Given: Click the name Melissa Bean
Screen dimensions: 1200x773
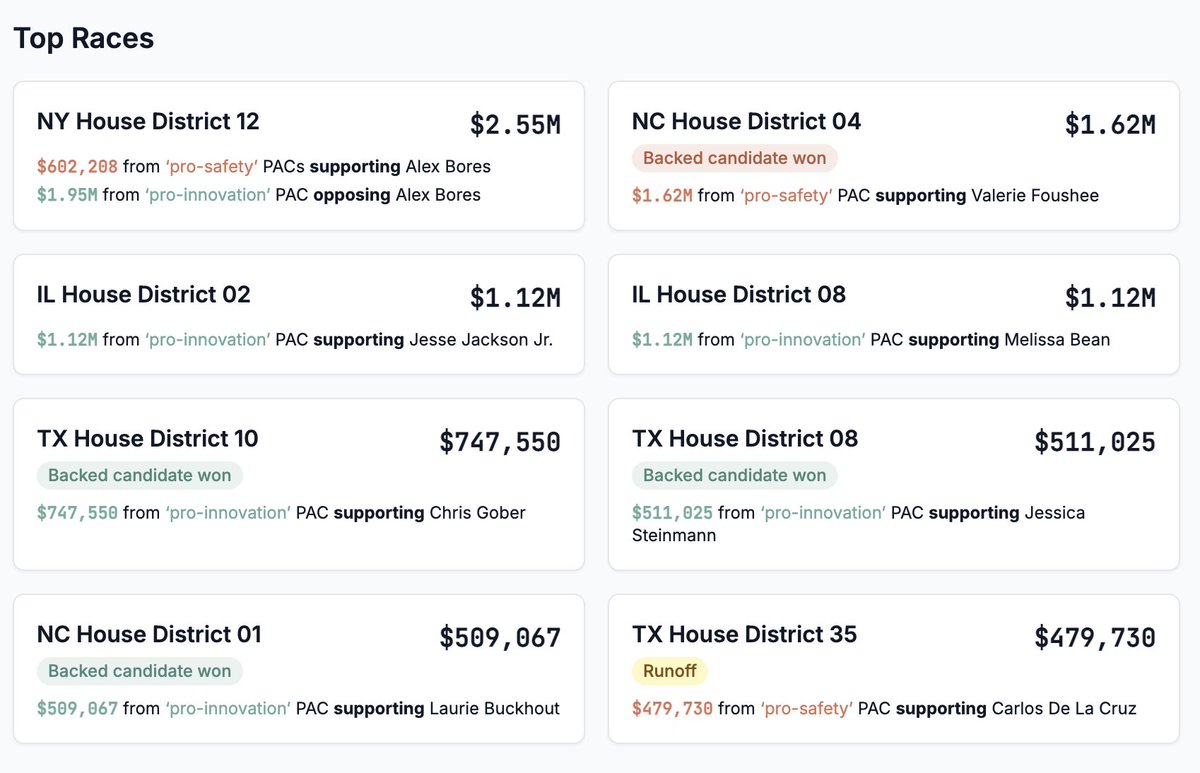Looking at the screenshot, I should pyautogui.click(x=1057, y=340).
